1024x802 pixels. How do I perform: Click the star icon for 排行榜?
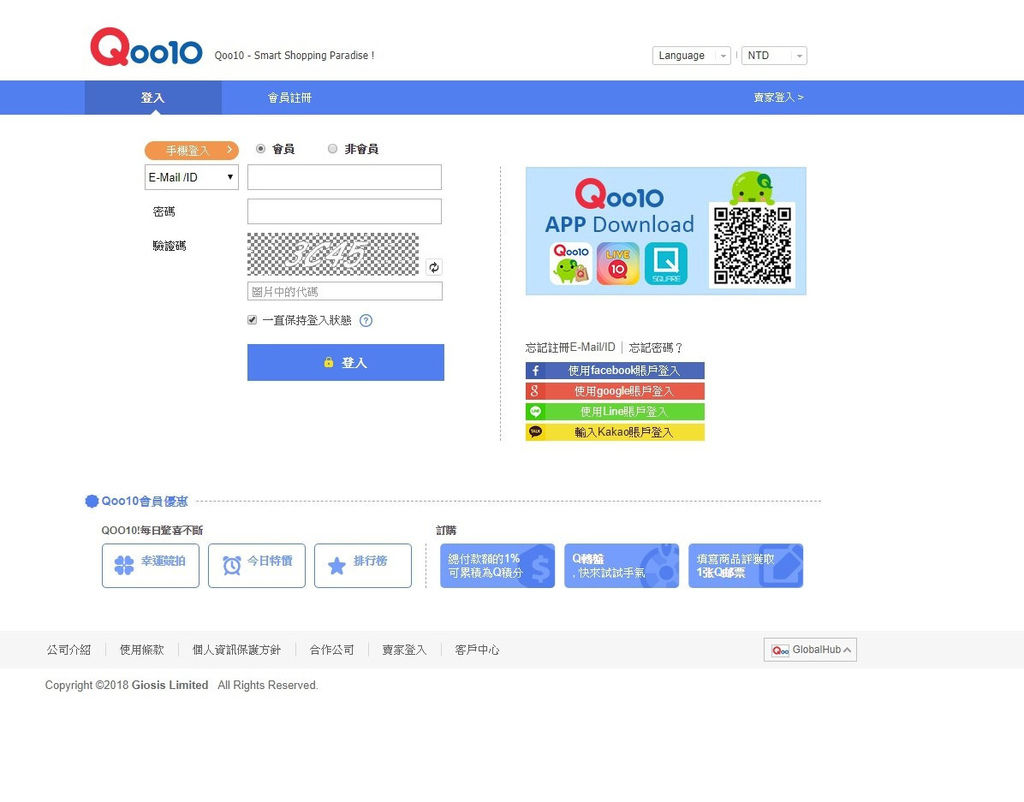point(337,565)
